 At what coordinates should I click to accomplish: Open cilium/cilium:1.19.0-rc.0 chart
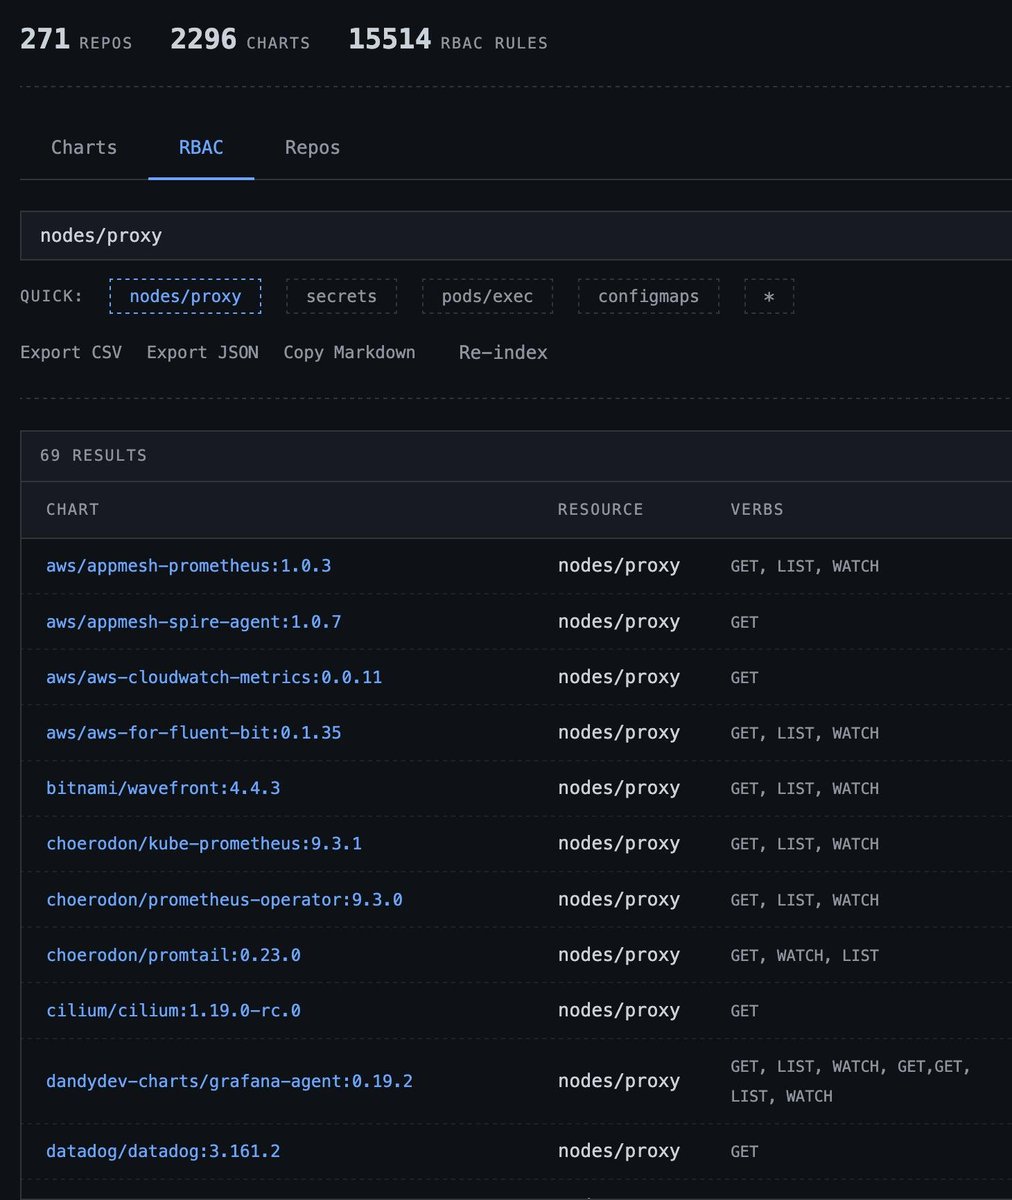pos(173,1011)
